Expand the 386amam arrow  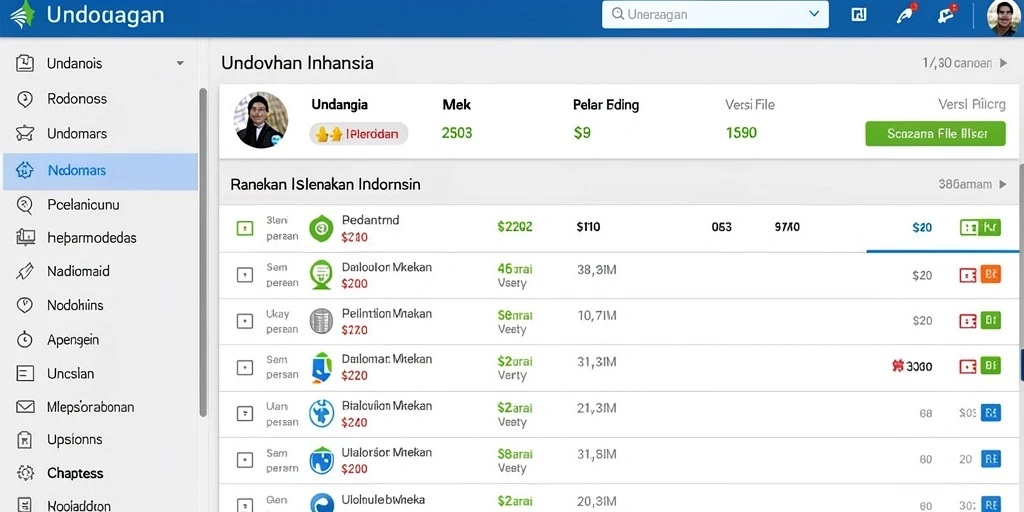pyautogui.click(x=1003, y=185)
